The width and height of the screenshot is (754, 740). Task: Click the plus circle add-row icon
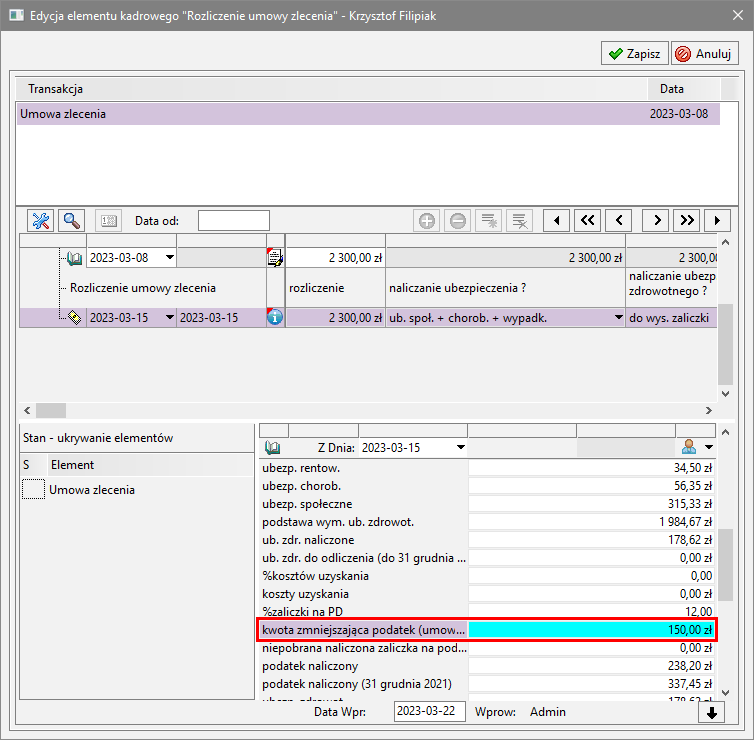click(427, 221)
